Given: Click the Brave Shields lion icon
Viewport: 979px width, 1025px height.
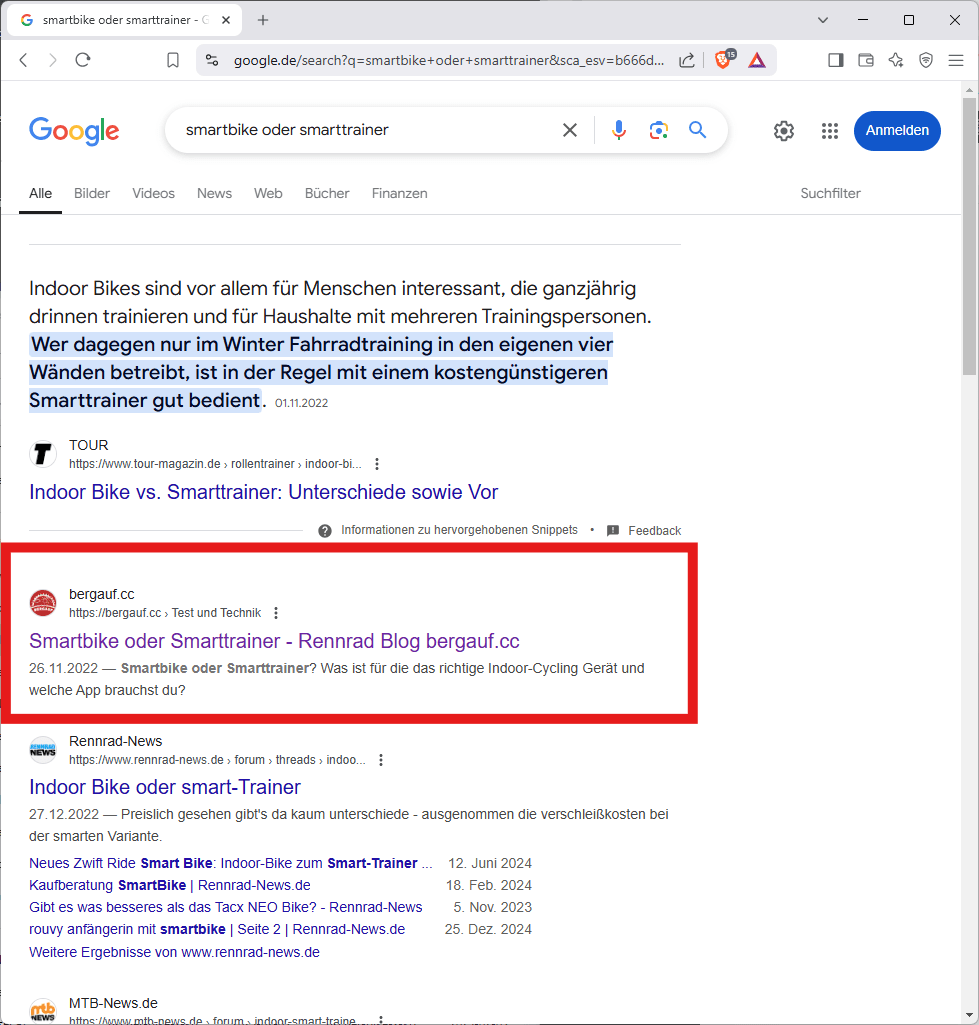Looking at the screenshot, I should (723, 60).
